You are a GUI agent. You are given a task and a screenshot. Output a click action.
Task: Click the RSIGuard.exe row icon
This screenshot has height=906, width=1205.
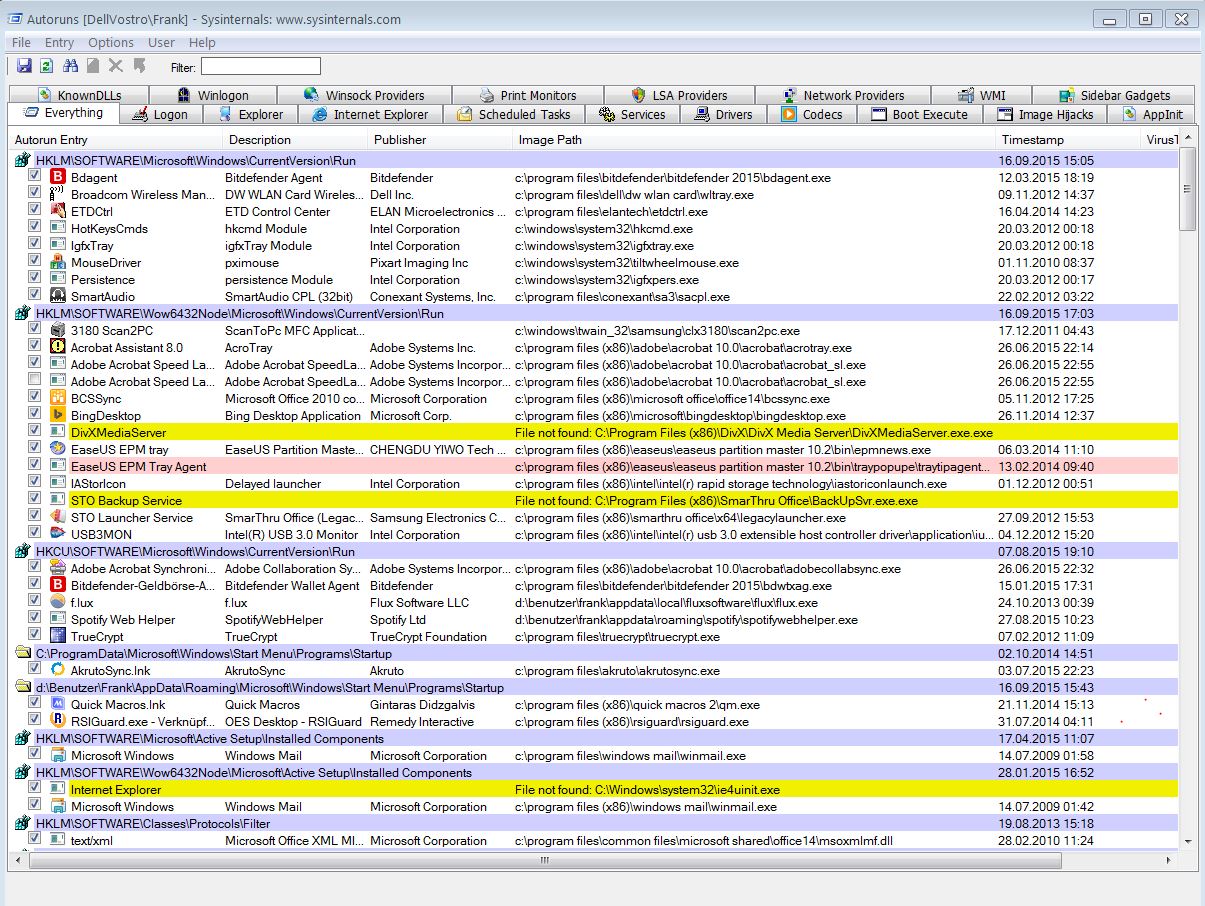point(58,722)
